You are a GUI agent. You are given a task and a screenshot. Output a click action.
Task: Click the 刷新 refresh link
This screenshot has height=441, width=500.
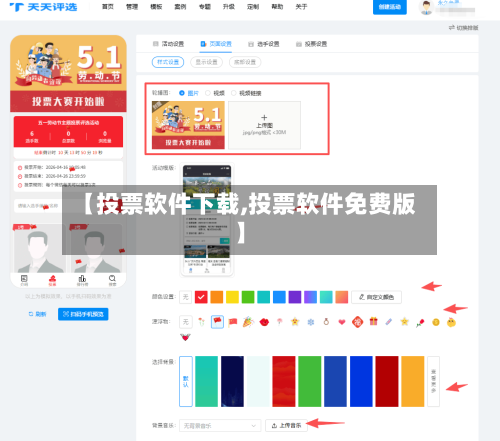point(37,314)
